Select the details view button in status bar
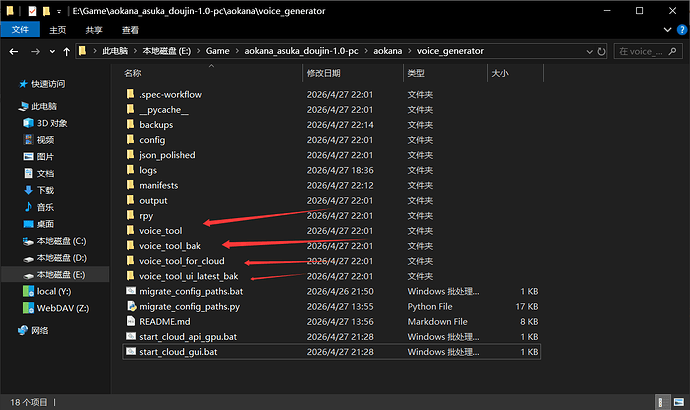The width and height of the screenshot is (690, 410). 663,402
